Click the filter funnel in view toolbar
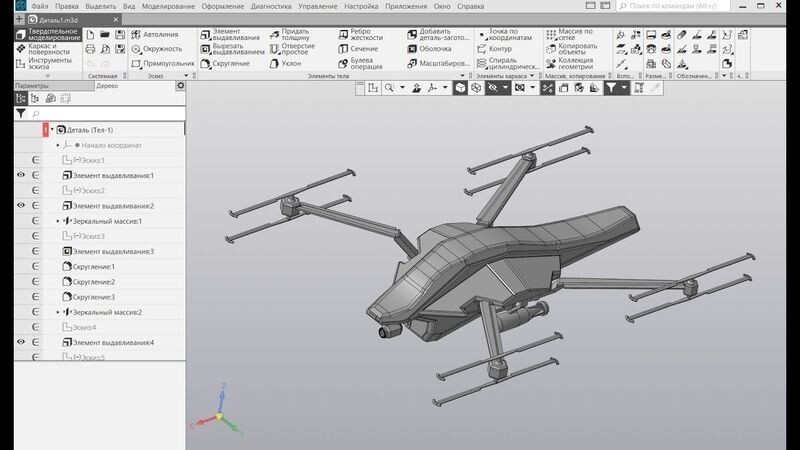This screenshot has height=450, width=800. pyautogui.click(x=610, y=88)
